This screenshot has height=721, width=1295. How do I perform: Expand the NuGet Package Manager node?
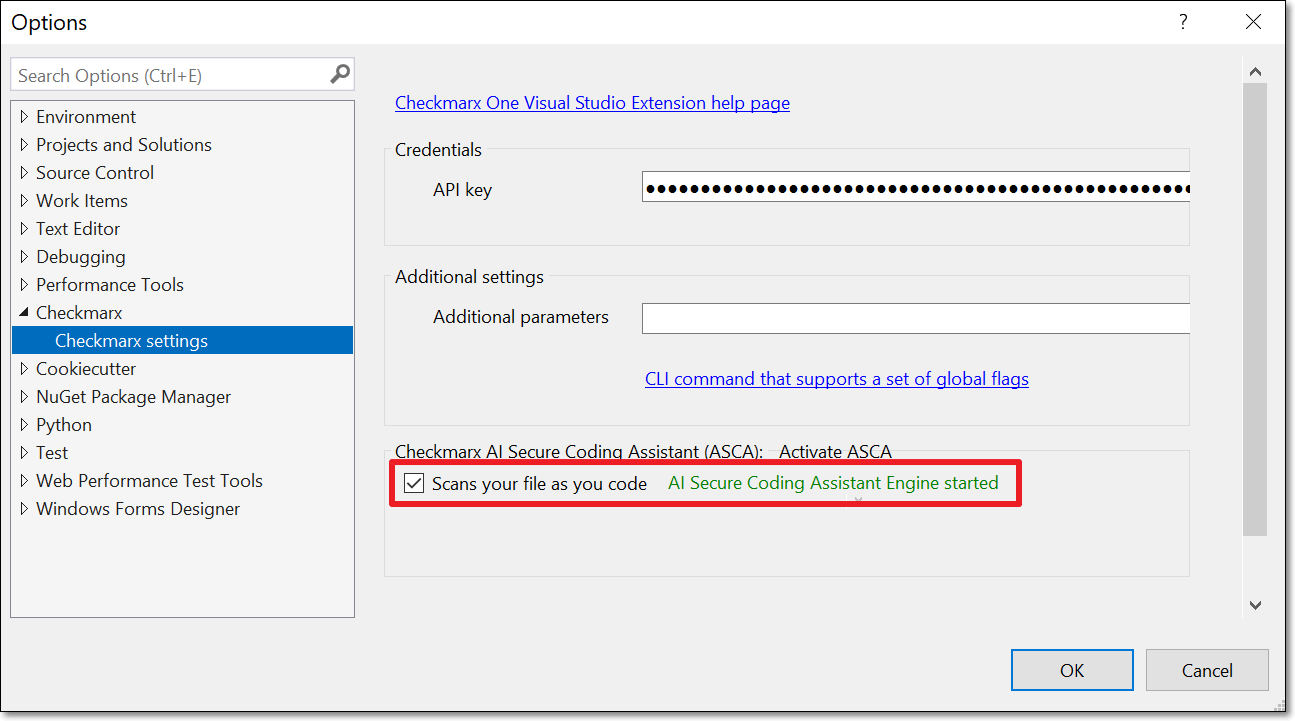25,397
